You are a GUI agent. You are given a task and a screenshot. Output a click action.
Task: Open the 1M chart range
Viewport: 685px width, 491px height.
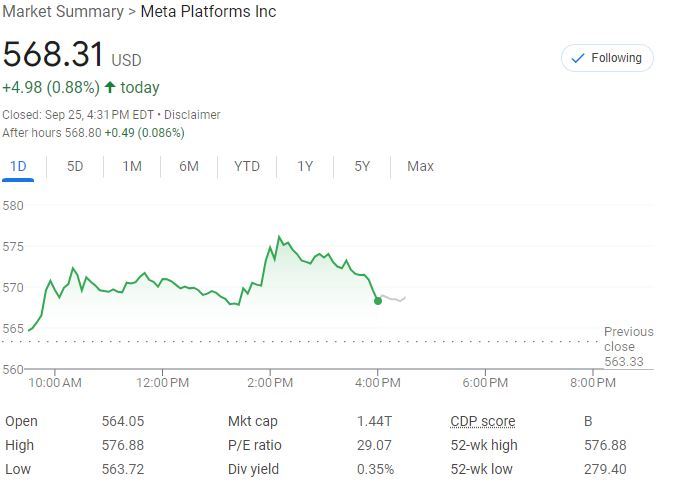tap(132, 166)
